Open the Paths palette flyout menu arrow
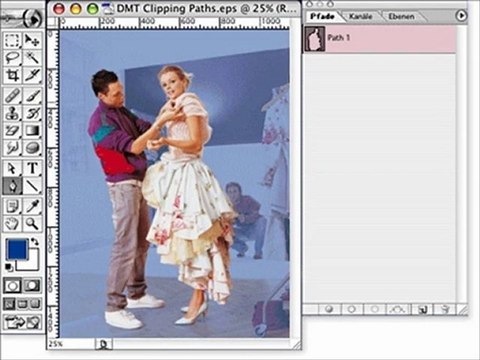 coord(461,15)
